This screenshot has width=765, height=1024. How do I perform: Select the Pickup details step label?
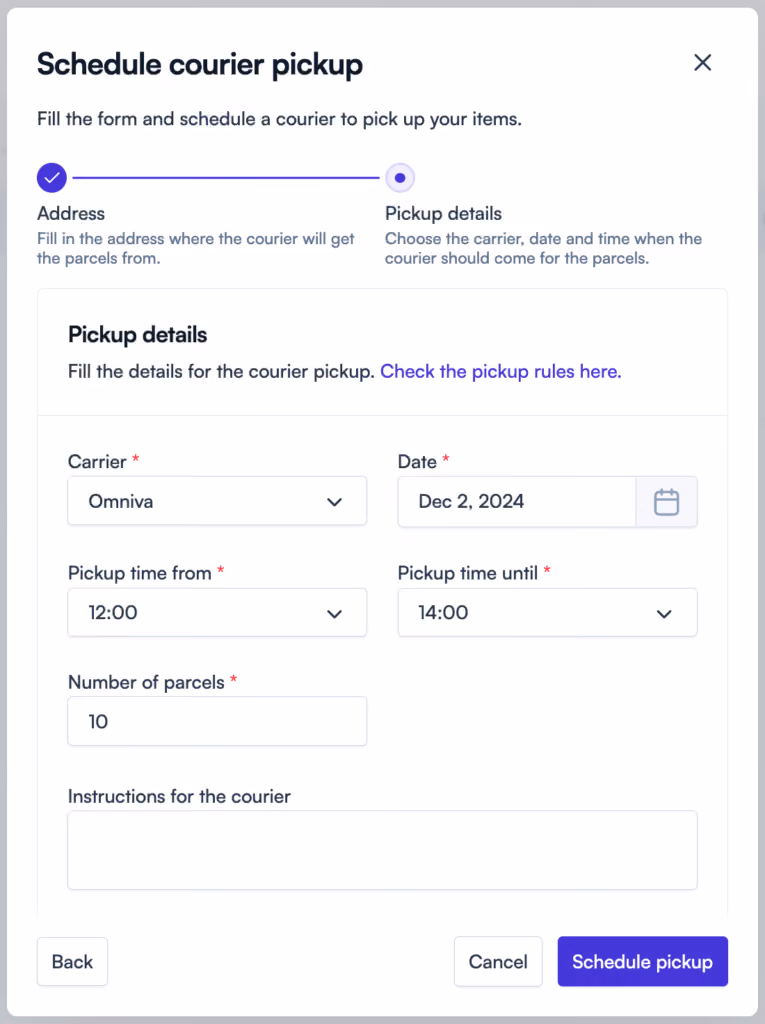click(x=444, y=214)
